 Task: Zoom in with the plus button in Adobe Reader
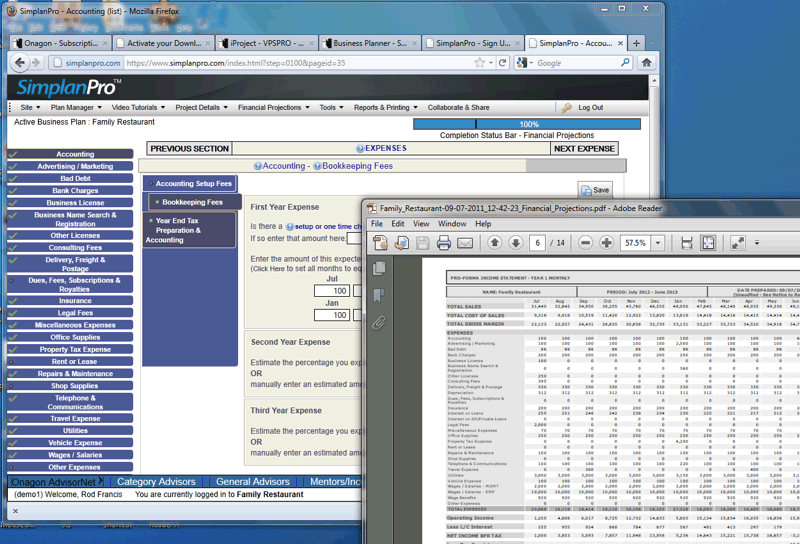pyautogui.click(x=606, y=243)
